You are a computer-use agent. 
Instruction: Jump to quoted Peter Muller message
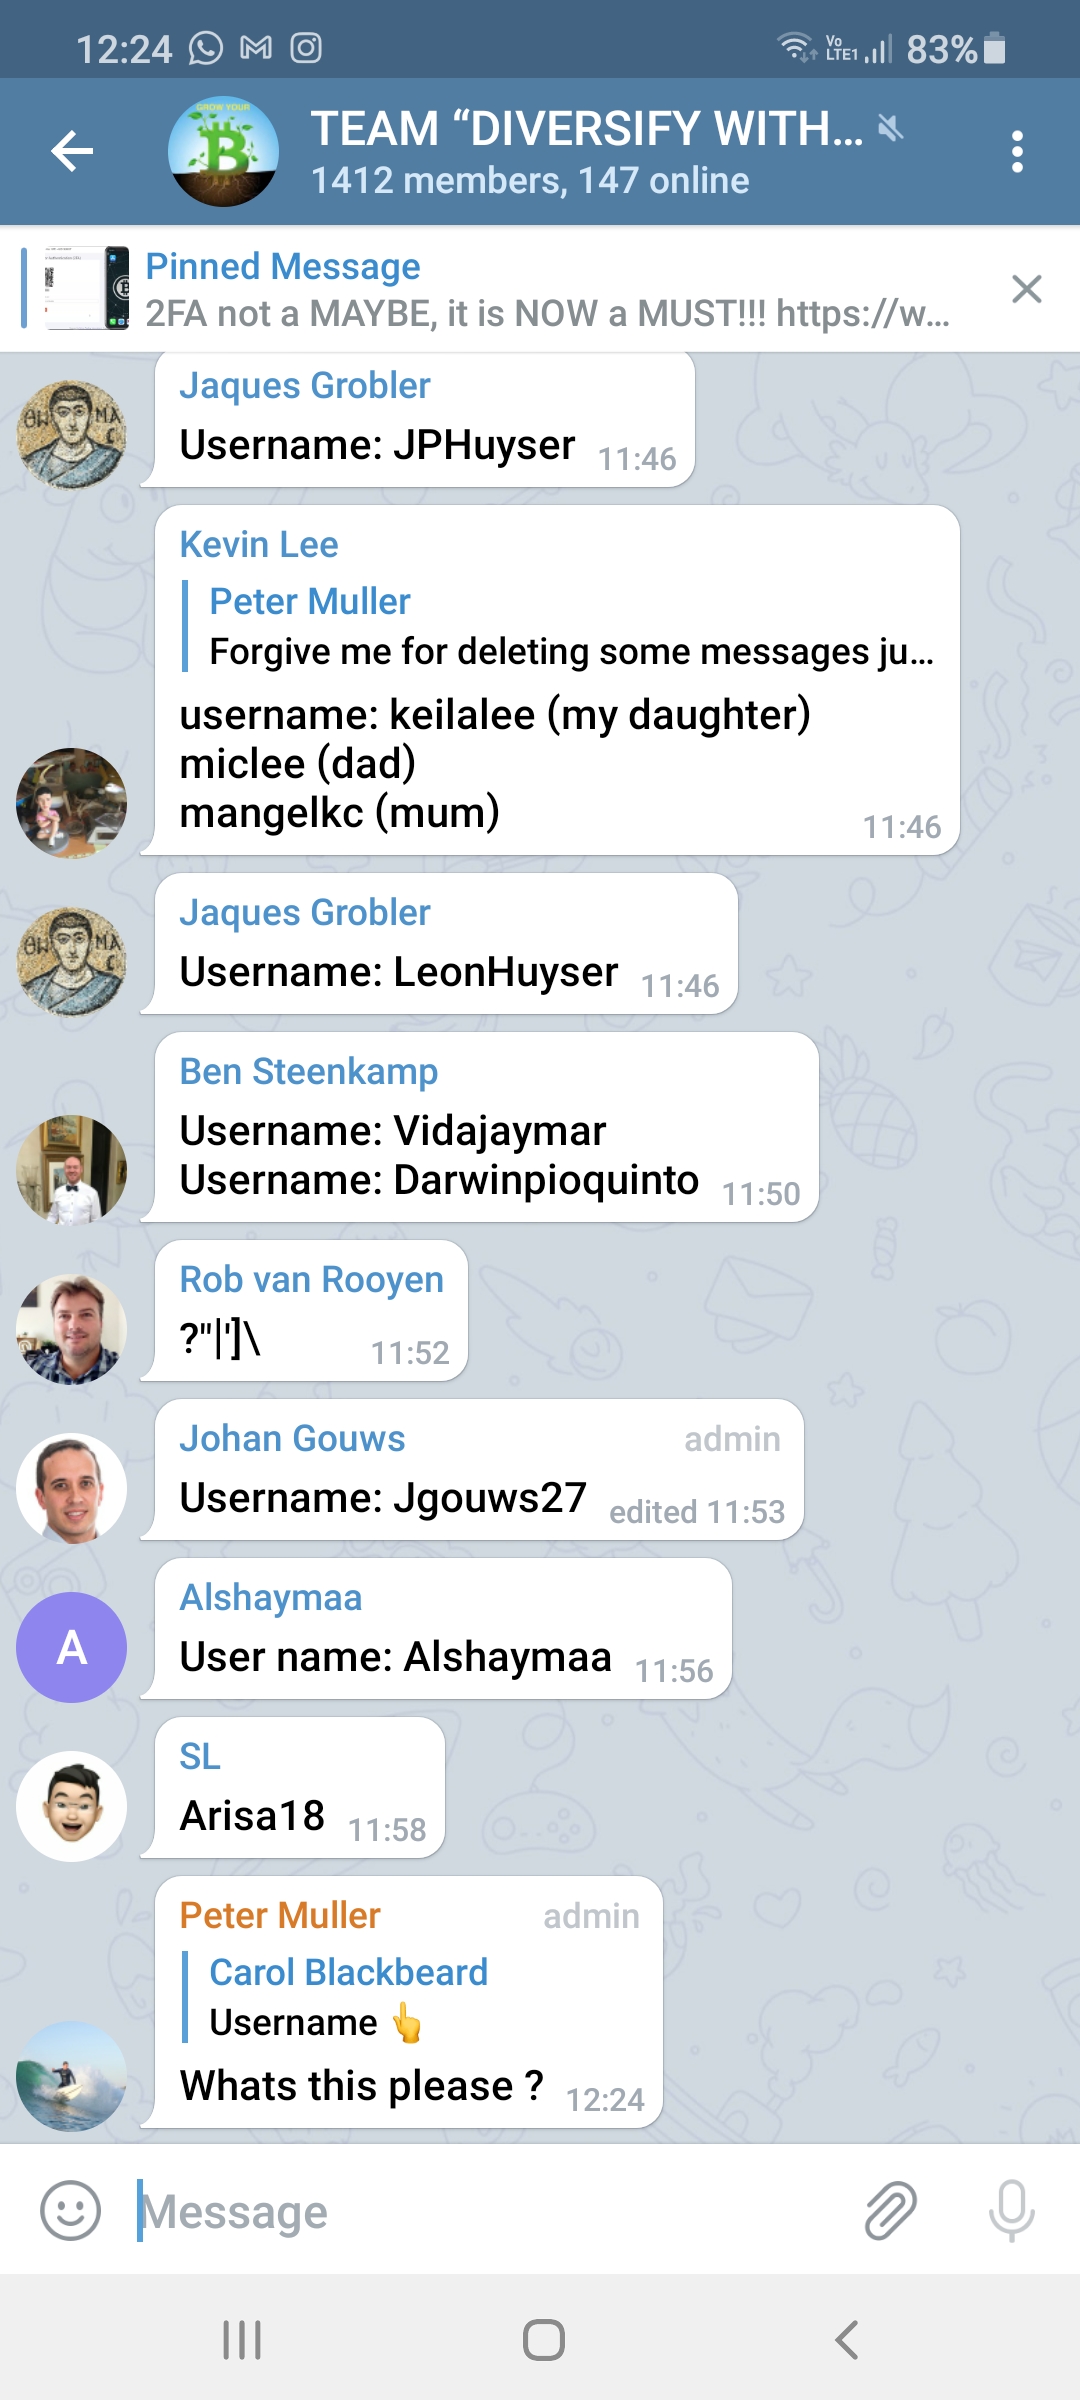pos(560,626)
